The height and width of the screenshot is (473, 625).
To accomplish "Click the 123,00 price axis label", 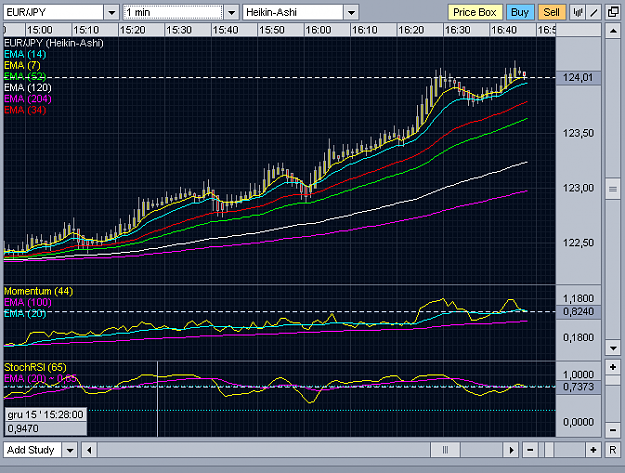I will tap(578, 188).
